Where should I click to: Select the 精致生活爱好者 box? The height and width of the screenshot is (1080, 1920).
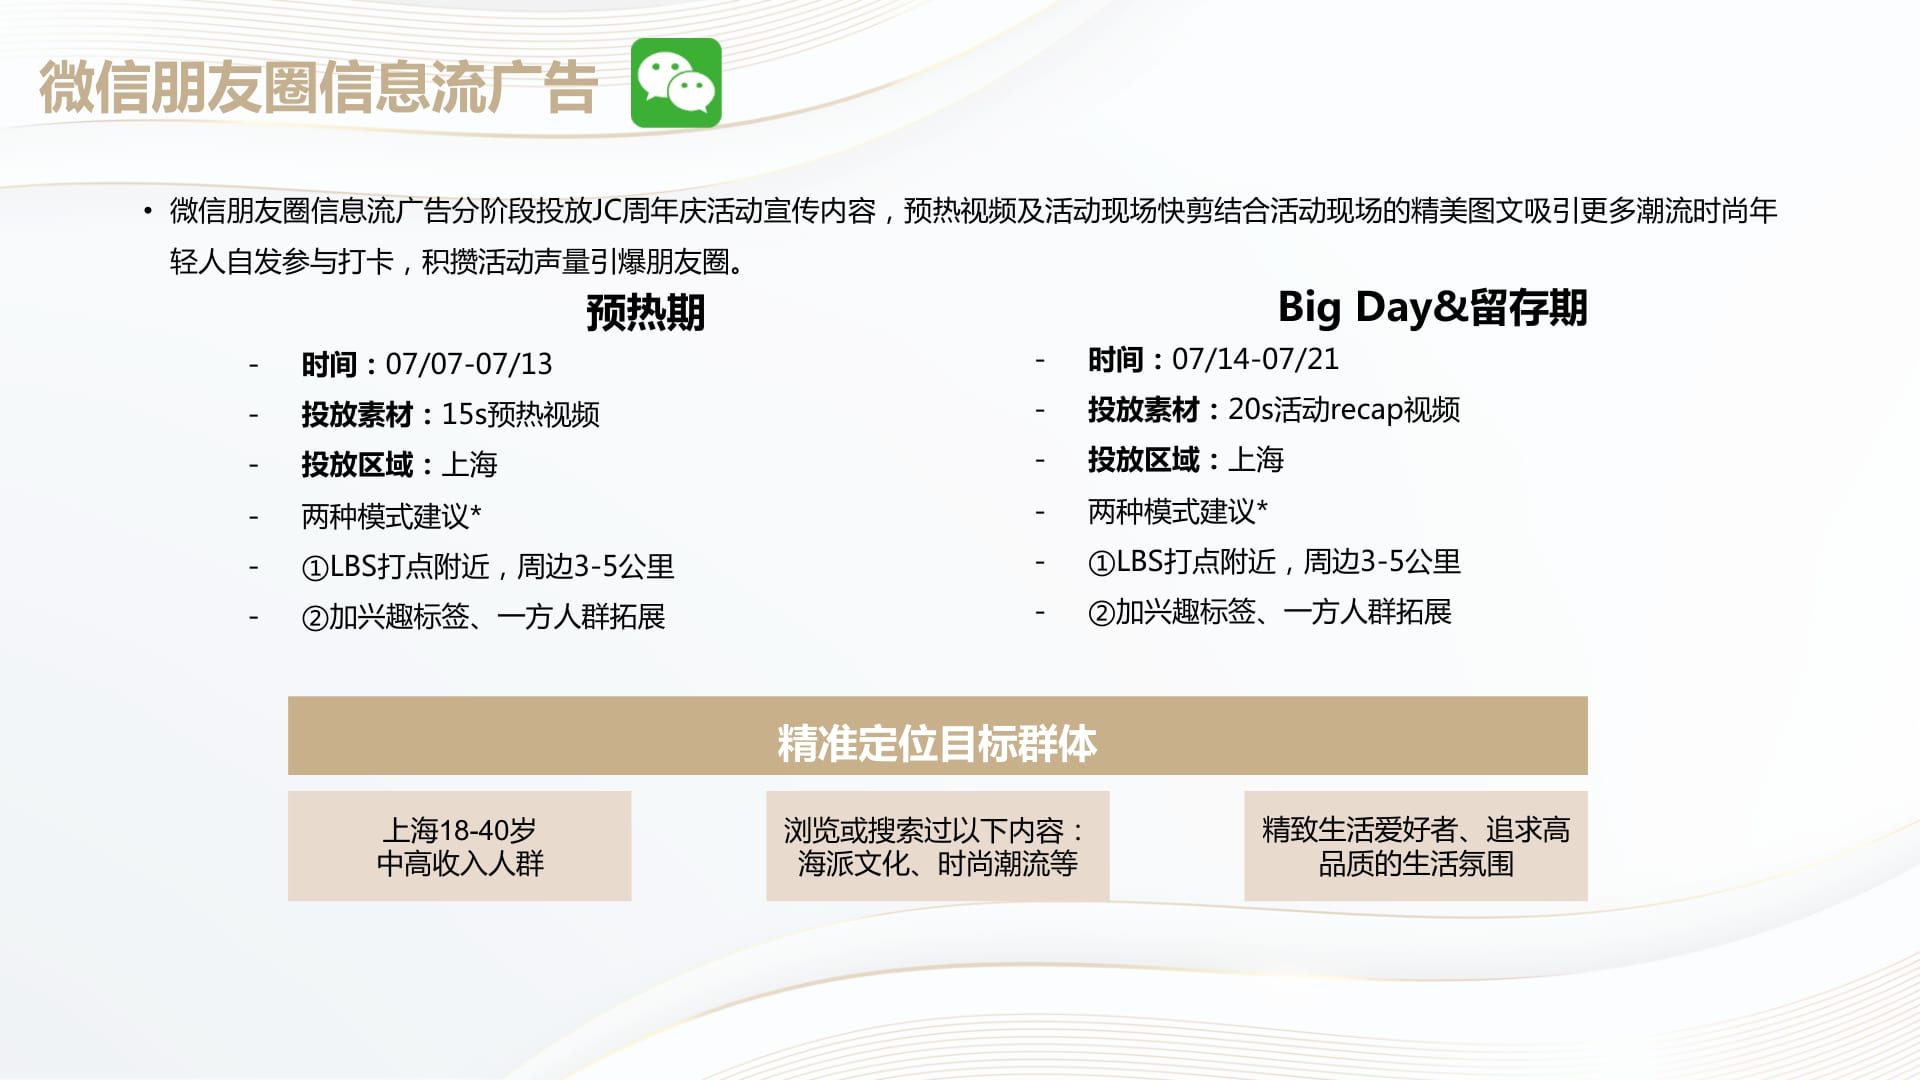click(x=1416, y=846)
